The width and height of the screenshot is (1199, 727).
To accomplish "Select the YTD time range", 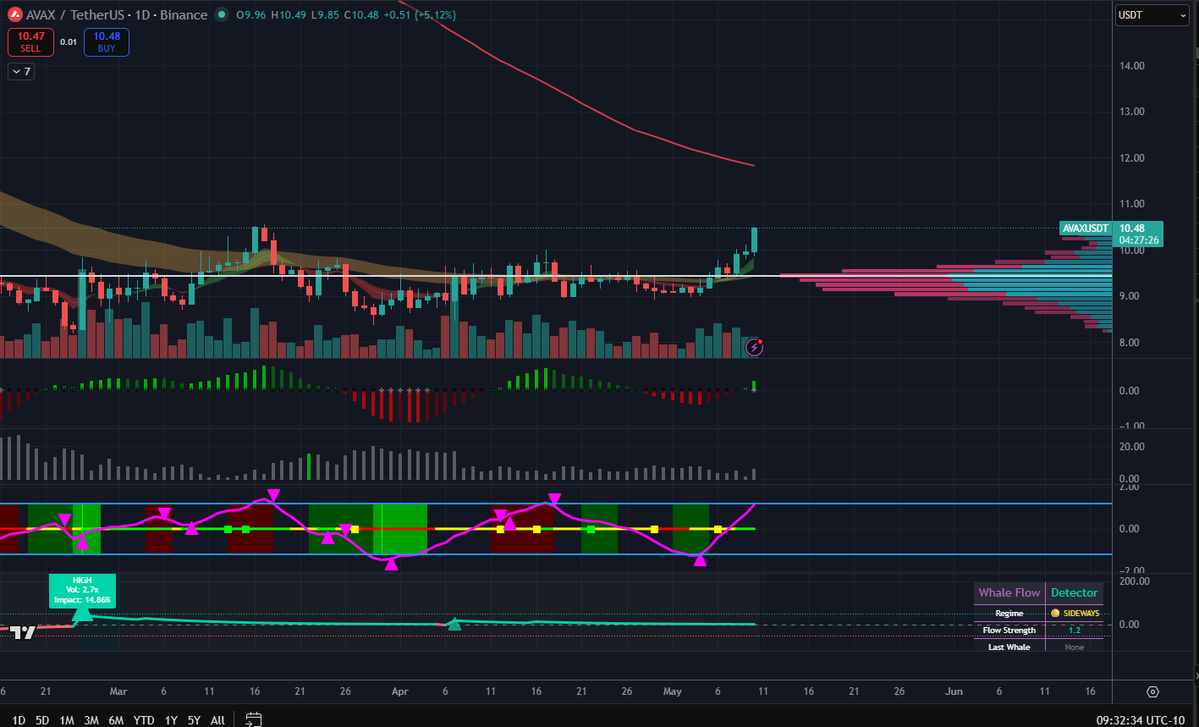I will point(144,720).
